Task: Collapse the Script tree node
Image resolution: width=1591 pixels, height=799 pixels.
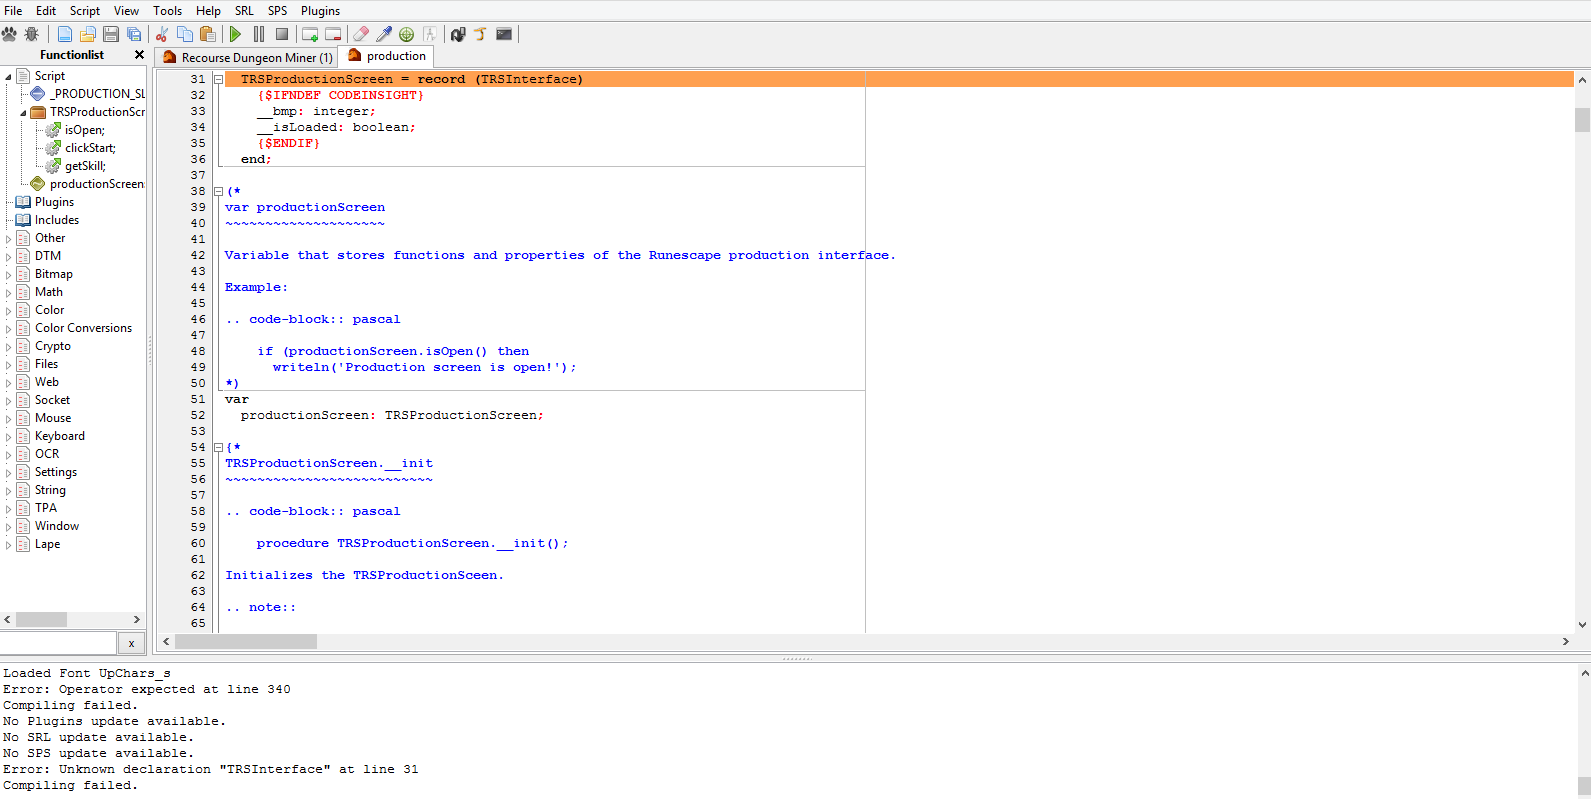Action: (x=9, y=76)
